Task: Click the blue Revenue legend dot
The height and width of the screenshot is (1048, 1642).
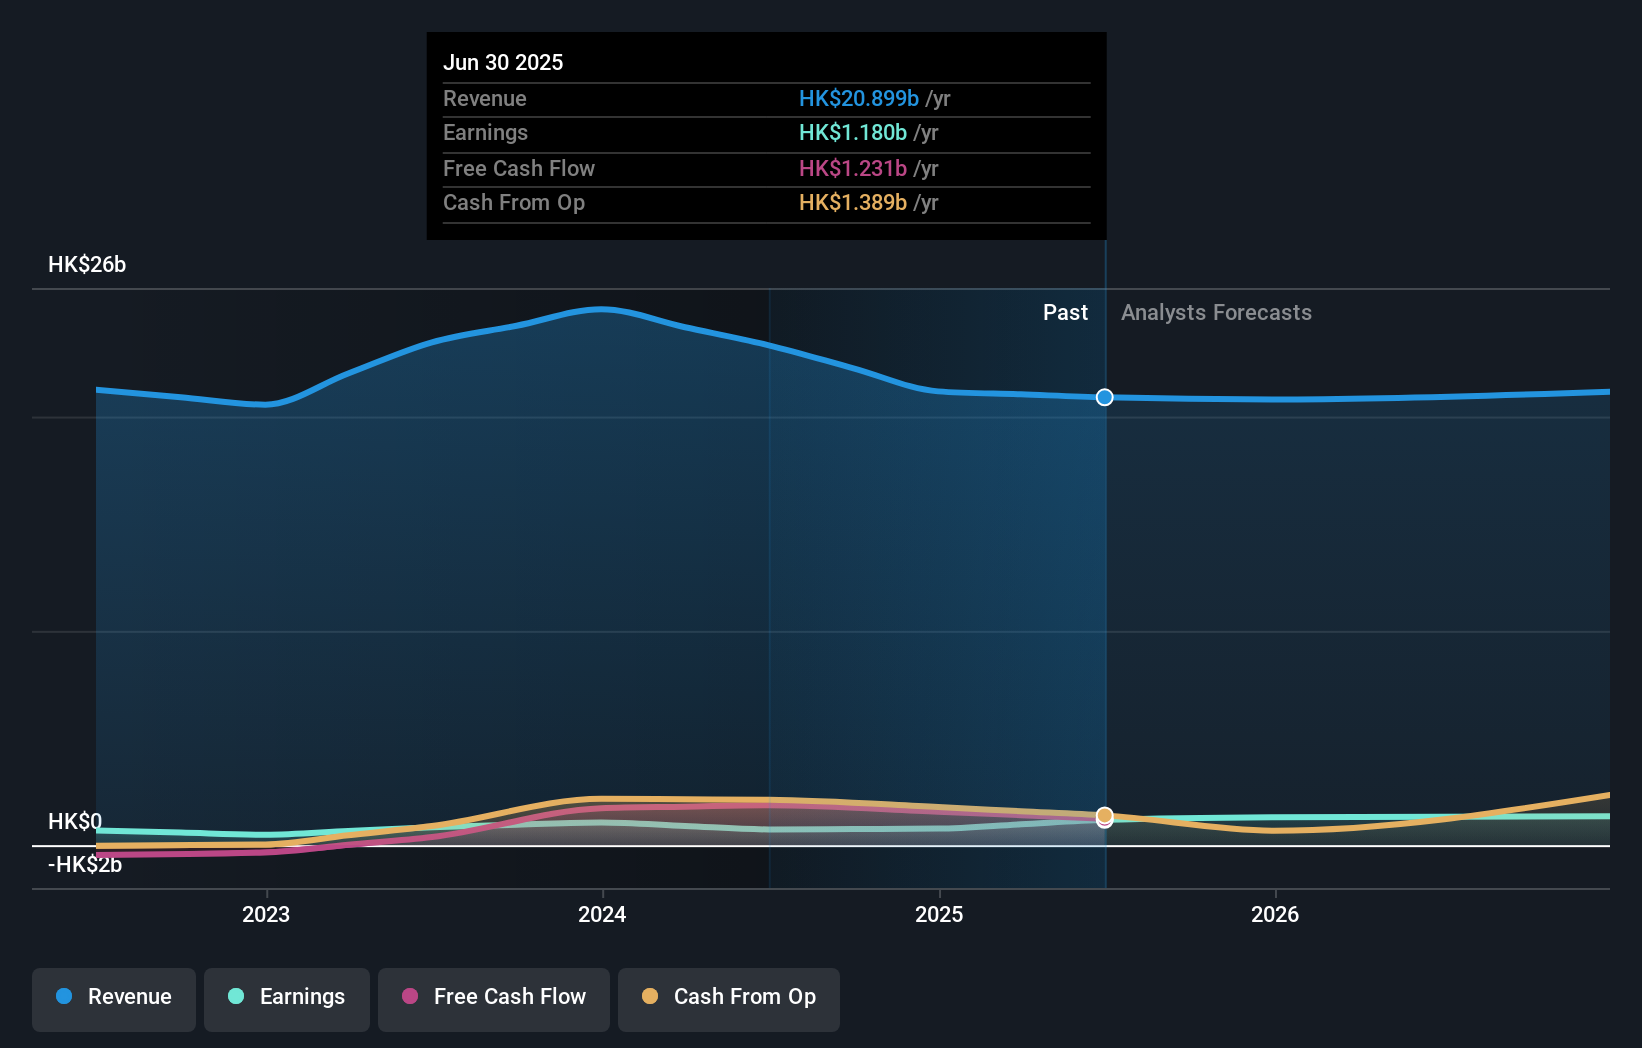Action: click(x=63, y=997)
